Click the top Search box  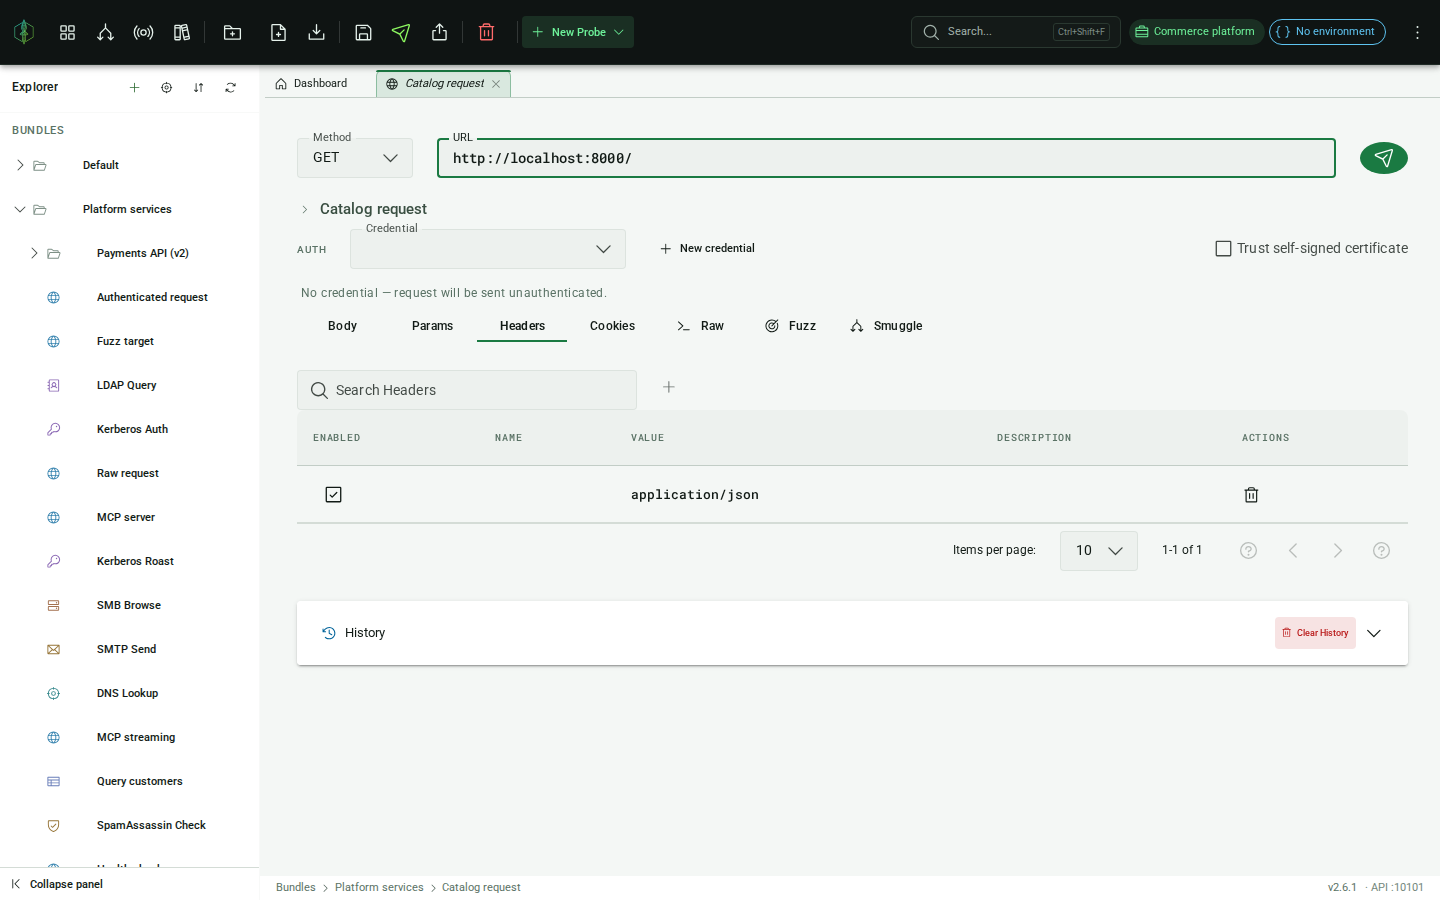tap(1015, 32)
